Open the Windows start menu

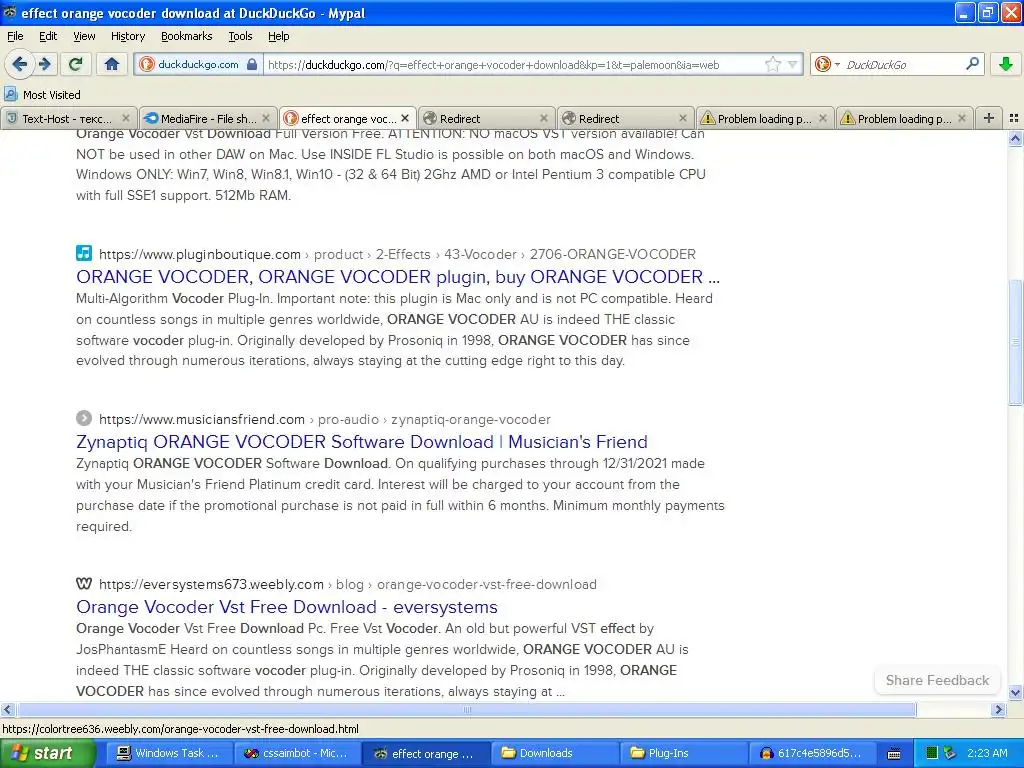(47, 753)
